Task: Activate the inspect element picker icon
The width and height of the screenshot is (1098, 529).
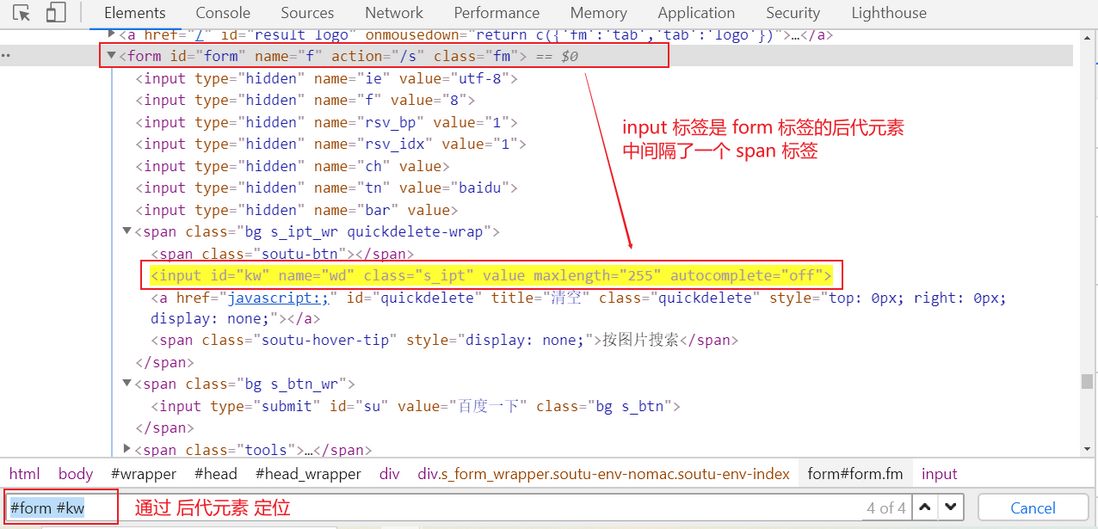Action: pos(22,13)
